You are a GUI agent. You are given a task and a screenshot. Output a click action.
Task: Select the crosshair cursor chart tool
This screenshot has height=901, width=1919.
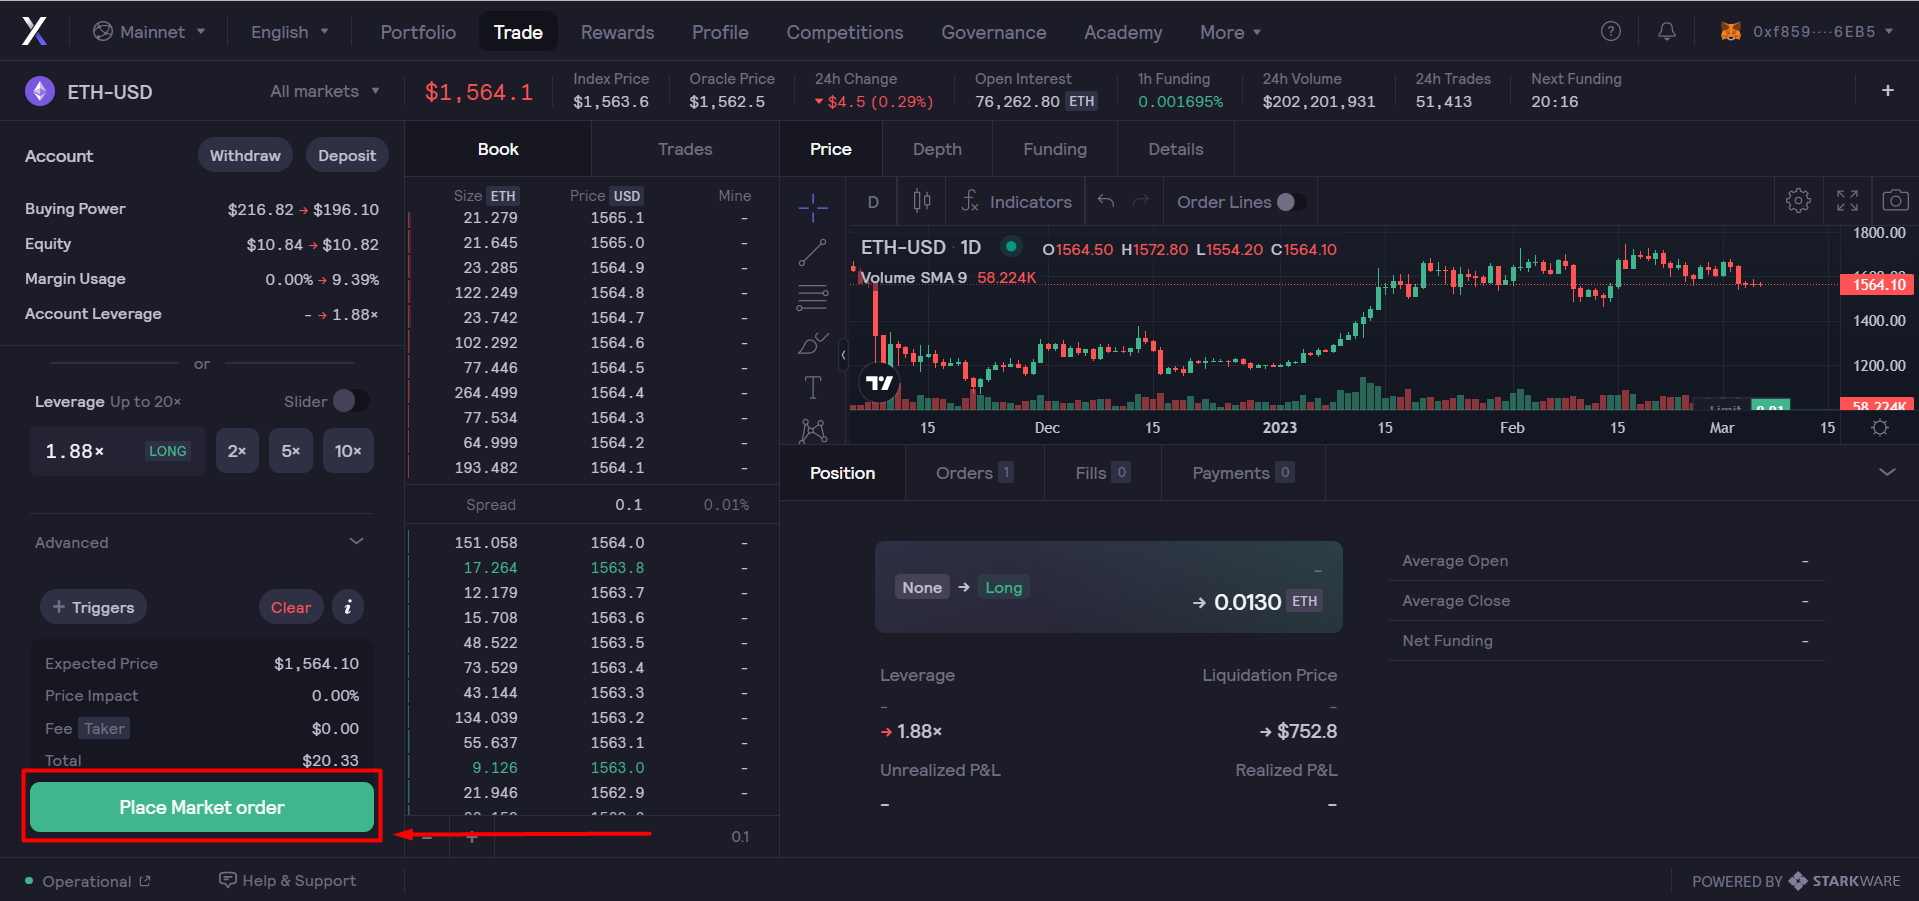pos(813,207)
